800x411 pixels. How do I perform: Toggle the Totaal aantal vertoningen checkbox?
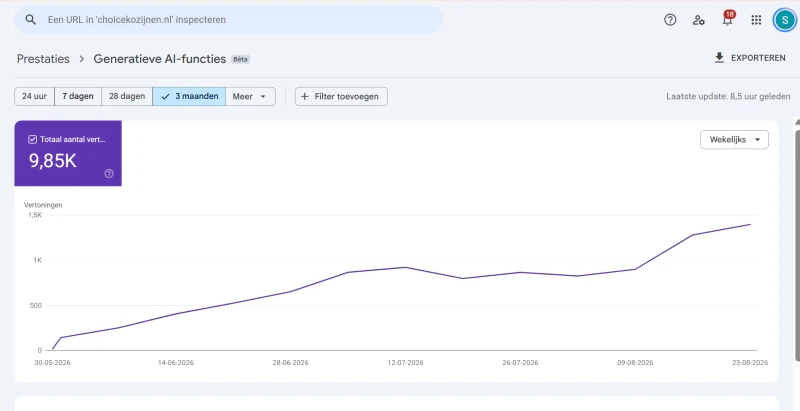point(33,139)
